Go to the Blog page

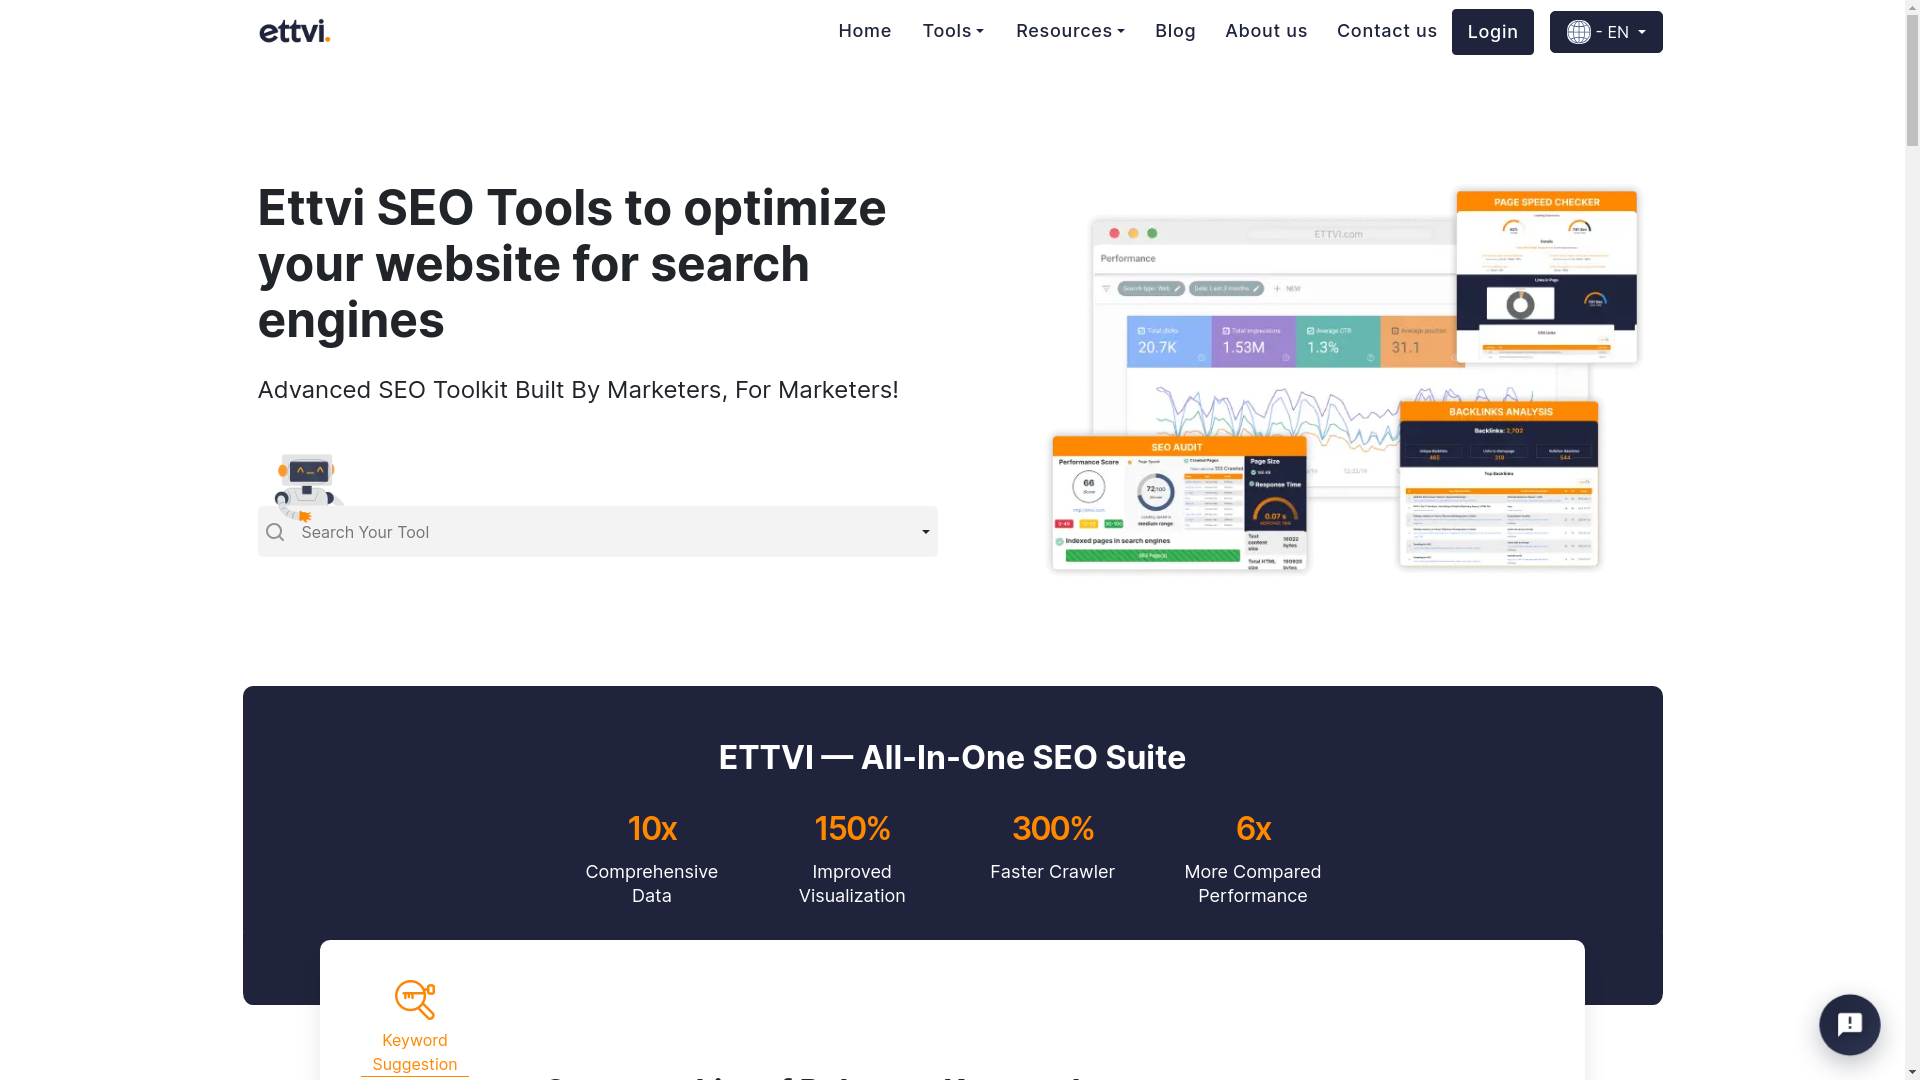tap(1175, 31)
